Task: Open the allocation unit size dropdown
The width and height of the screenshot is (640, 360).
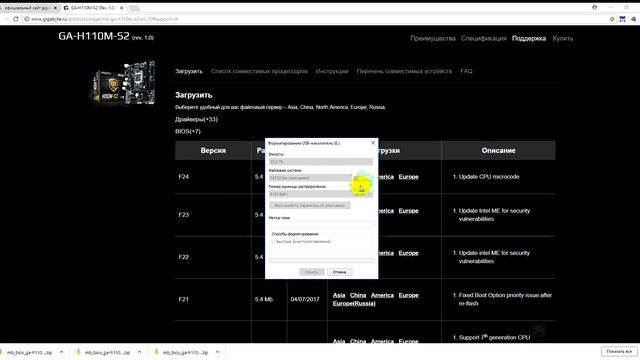Action: [x=321, y=194]
